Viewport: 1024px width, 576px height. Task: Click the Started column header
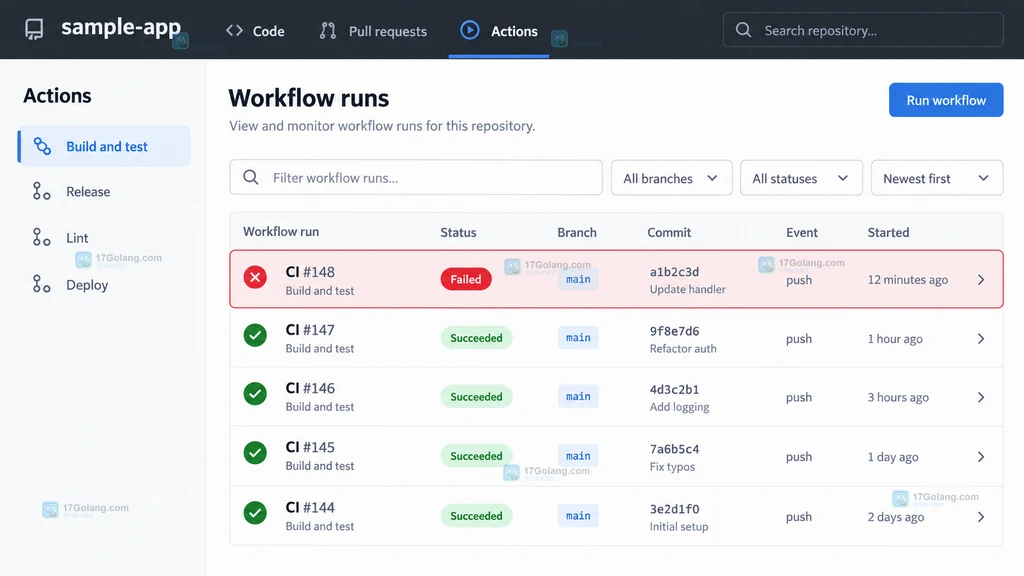coord(888,232)
